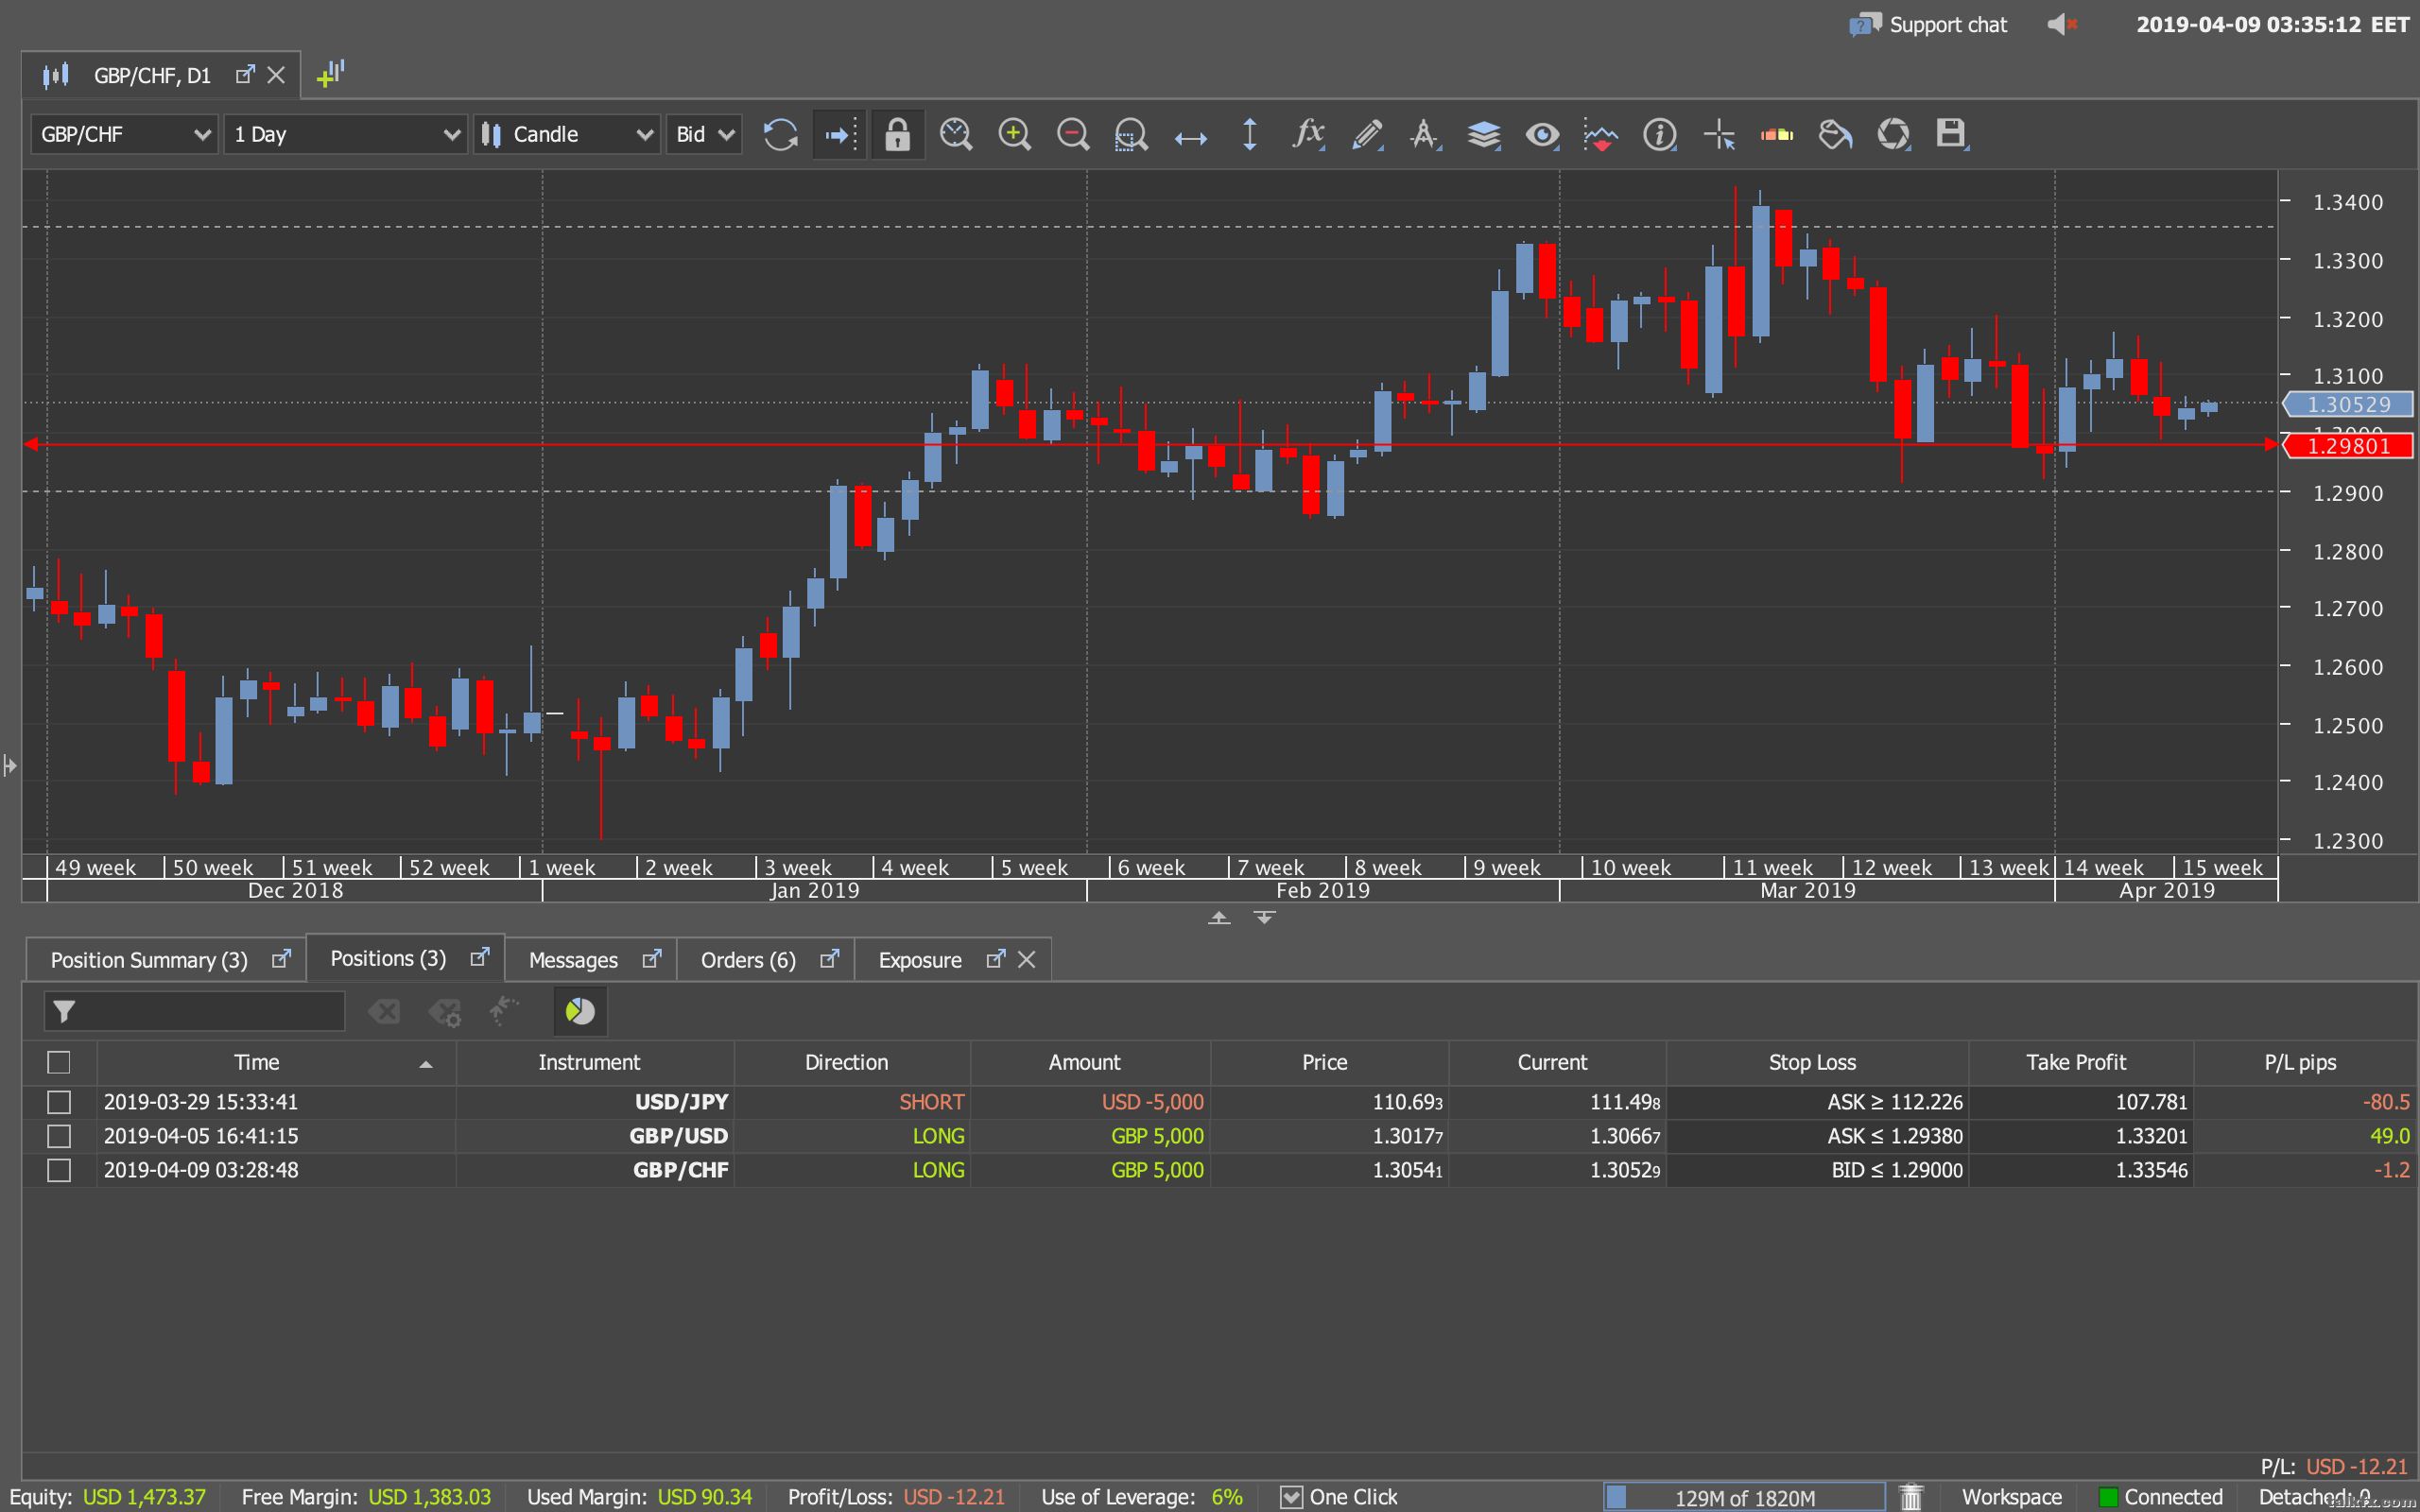Open the Candle chart type dropdown
This screenshot has width=2420, height=1512.
pyautogui.click(x=567, y=134)
